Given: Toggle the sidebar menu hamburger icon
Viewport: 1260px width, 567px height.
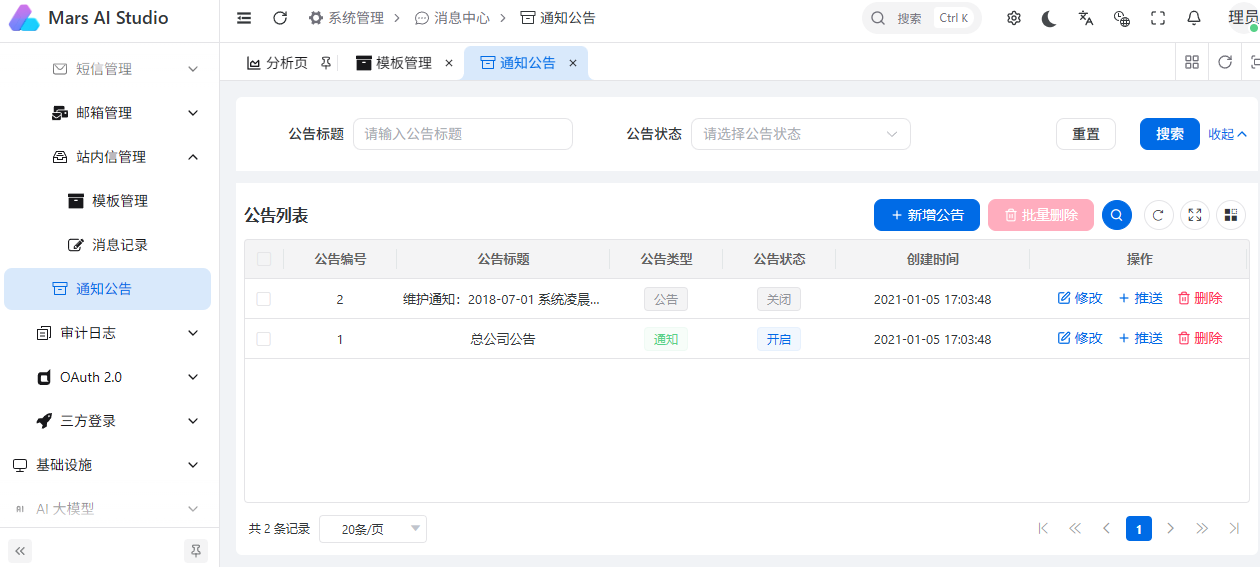Looking at the screenshot, I should pyautogui.click(x=244, y=18).
